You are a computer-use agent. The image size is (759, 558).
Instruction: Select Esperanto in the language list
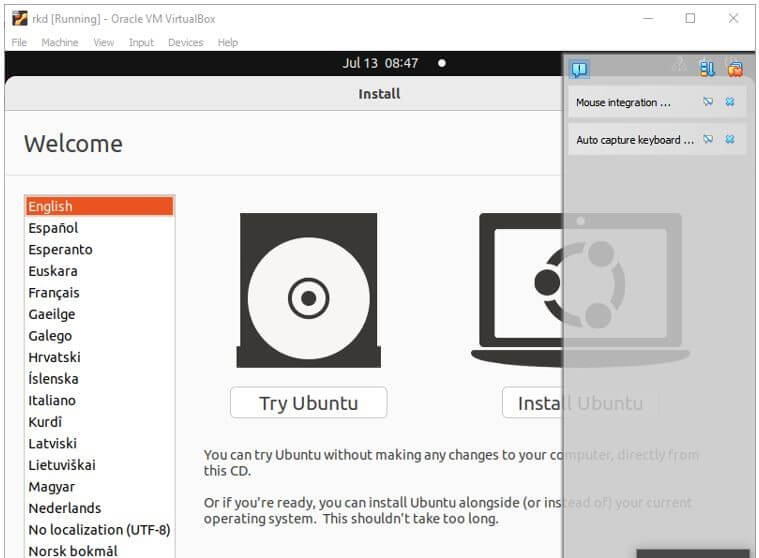99,250
